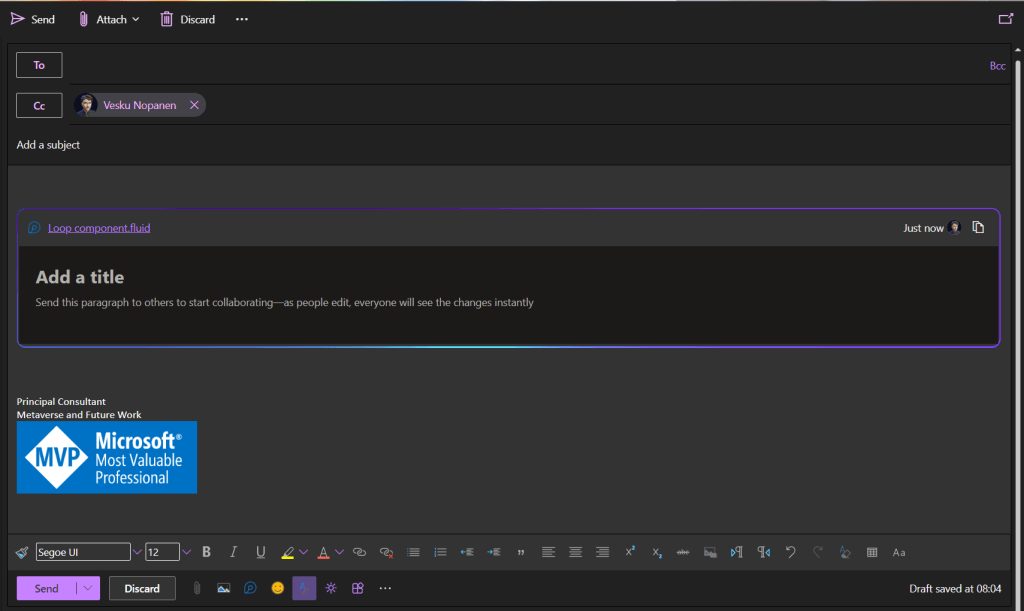Pop out the message to new window
Viewport: 1024px width, 611px height.
click(1005, 19)
